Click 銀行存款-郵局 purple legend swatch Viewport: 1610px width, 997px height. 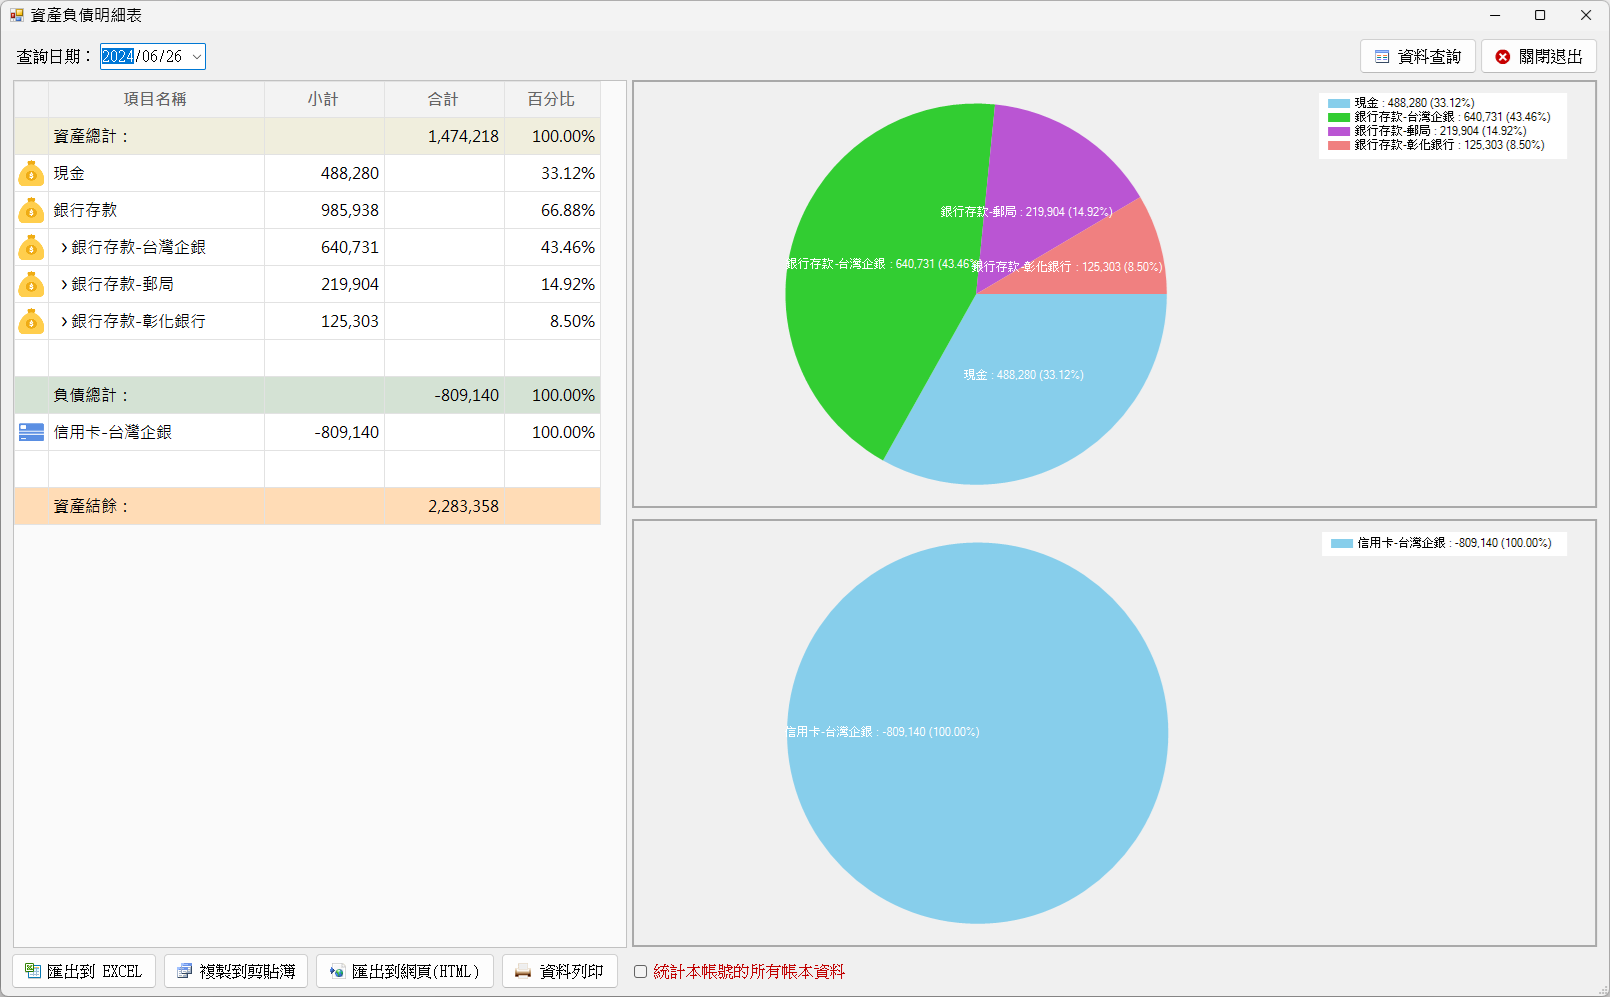click(1339, 131)
